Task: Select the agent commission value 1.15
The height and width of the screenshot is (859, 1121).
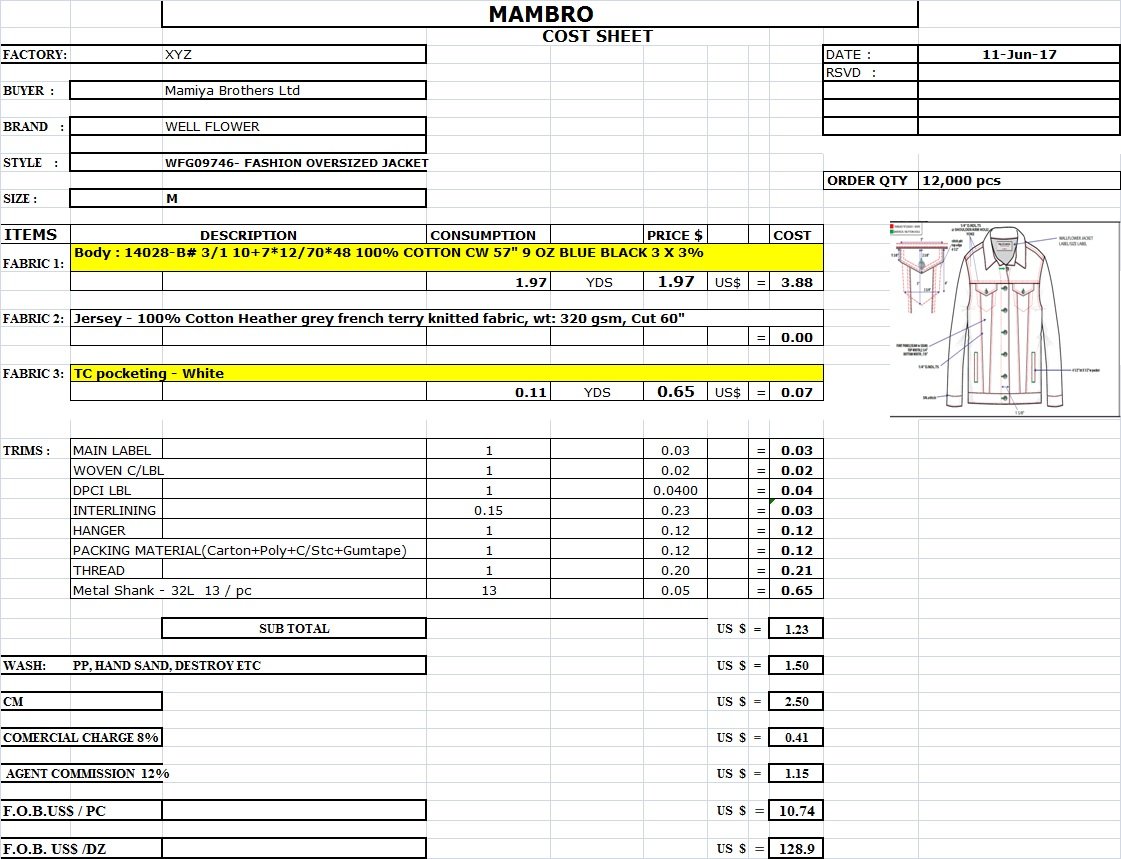Action: [x=796, y=773]
